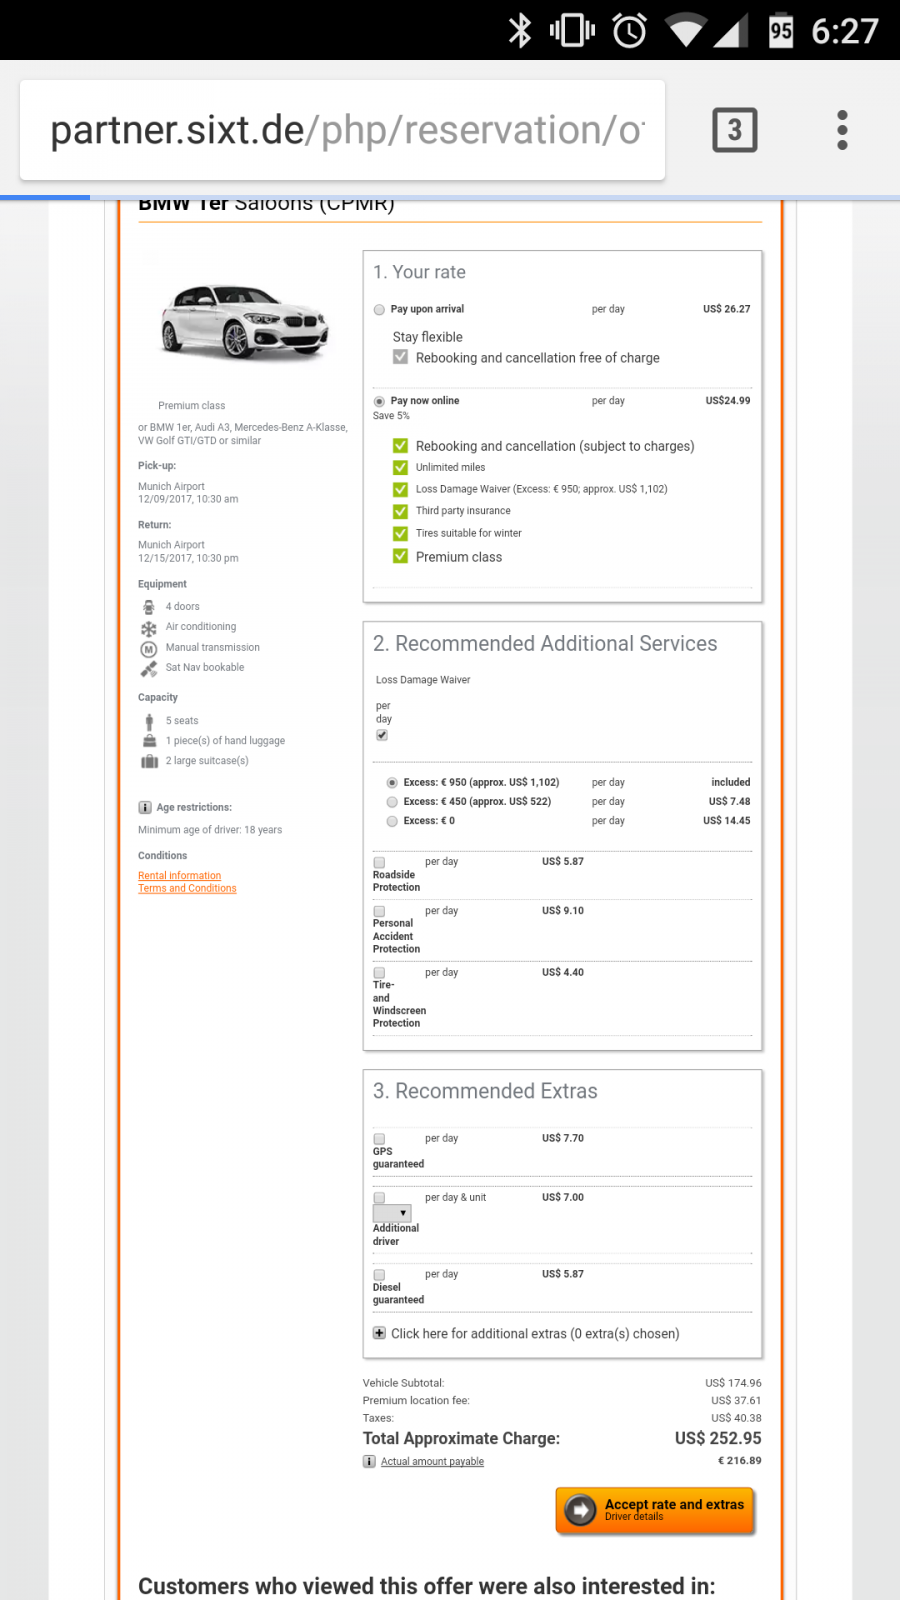The height and width of the screenshot is (1600, 900).
Task: Choose Excess € 0 option
Action: point(392,821)
